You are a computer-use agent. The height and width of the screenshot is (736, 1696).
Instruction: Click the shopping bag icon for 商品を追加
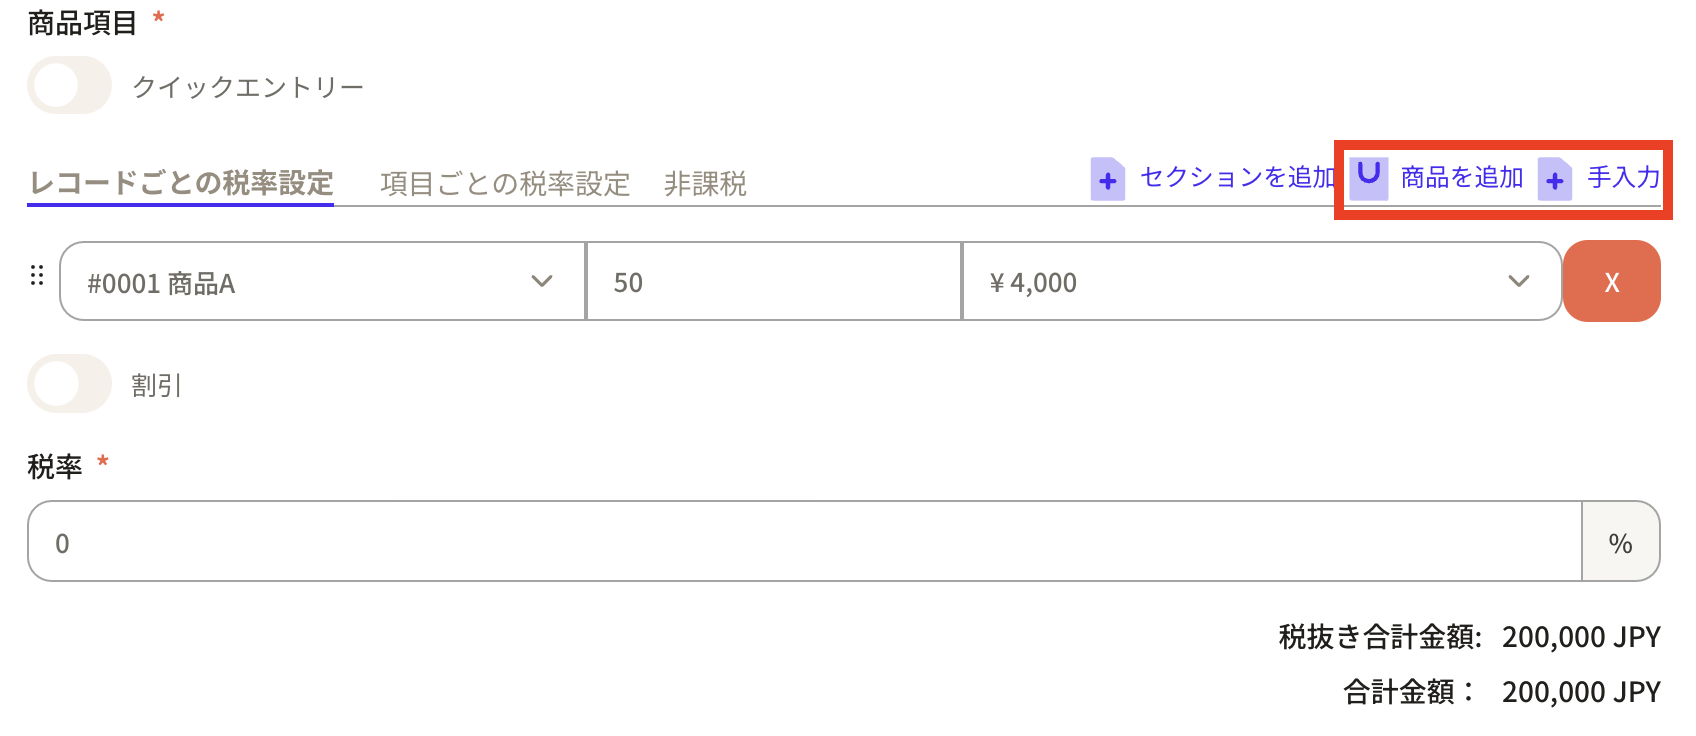pos(1368,177)
